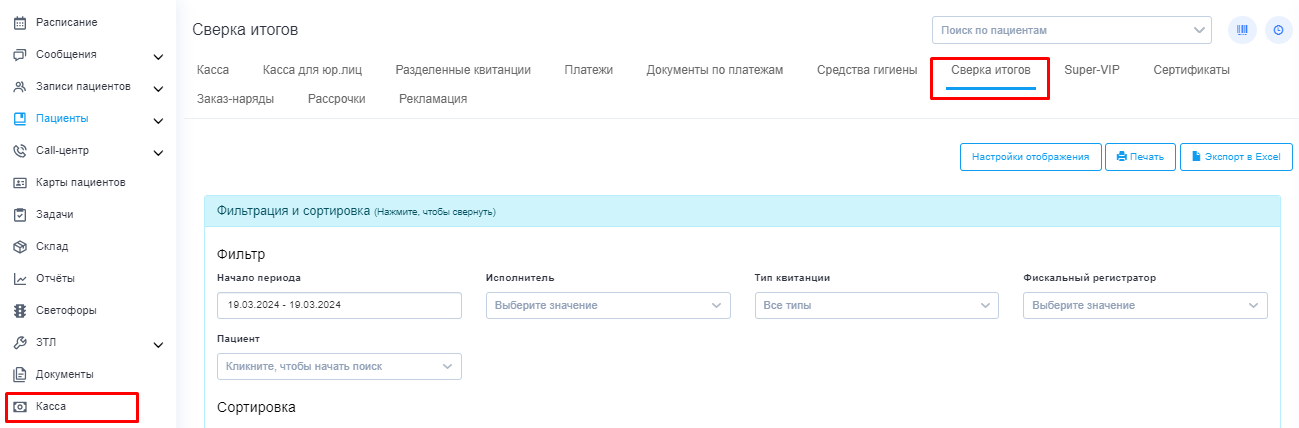1299x428 pixels.
Task: Click the Отчёты chart icon
Action: [x=19, y=279]
